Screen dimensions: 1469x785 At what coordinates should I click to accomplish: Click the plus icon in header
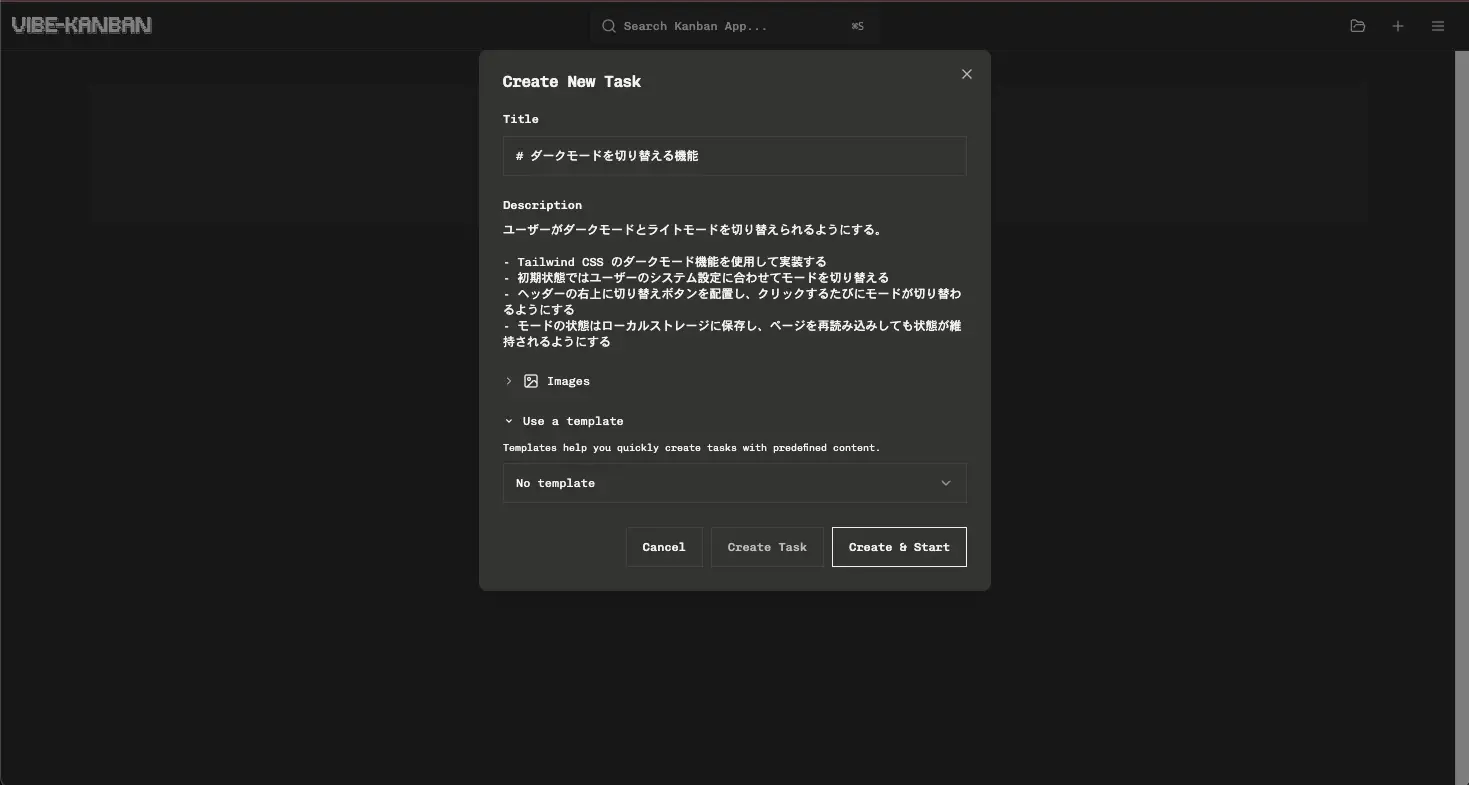tap(1398, 26)
